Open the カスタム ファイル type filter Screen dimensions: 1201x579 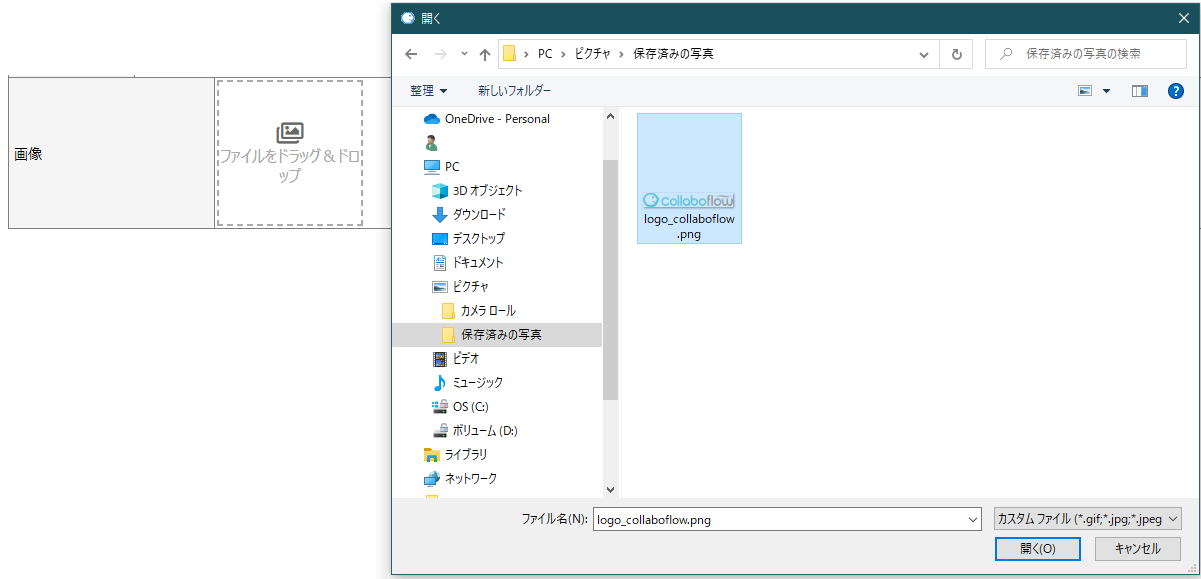tap(1088, 520)
